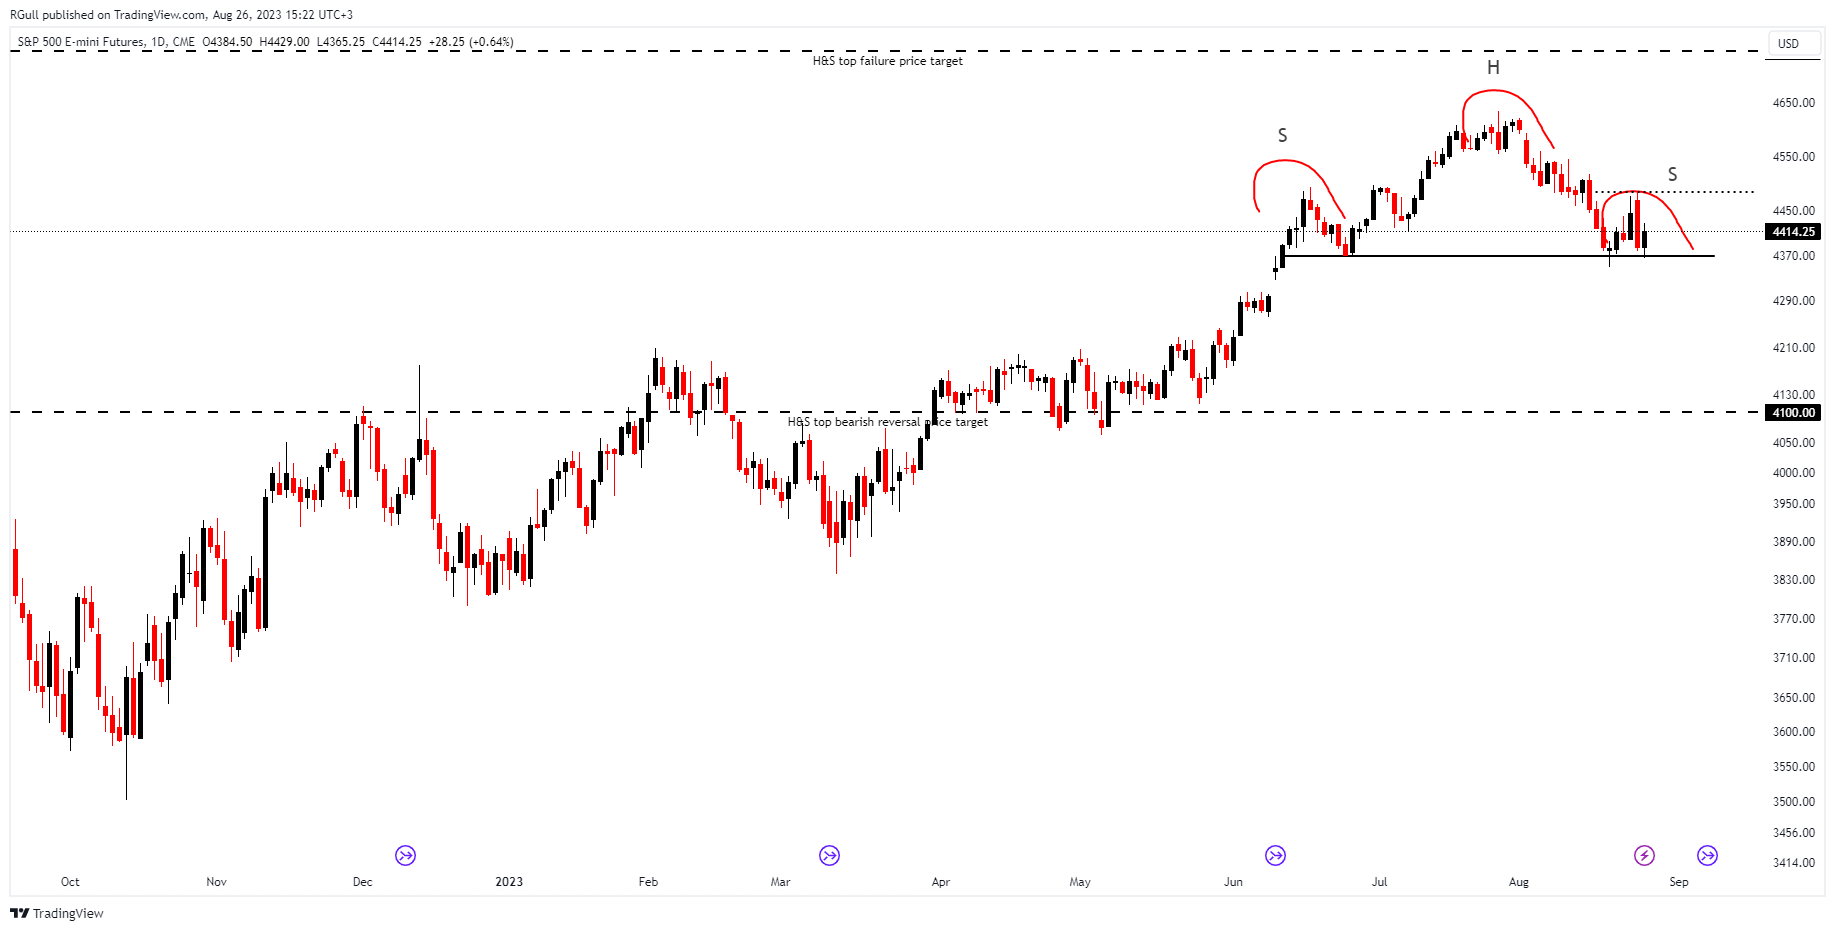Click the TradingView logo at bottom

pyautogui.click(x=57, y=913)
